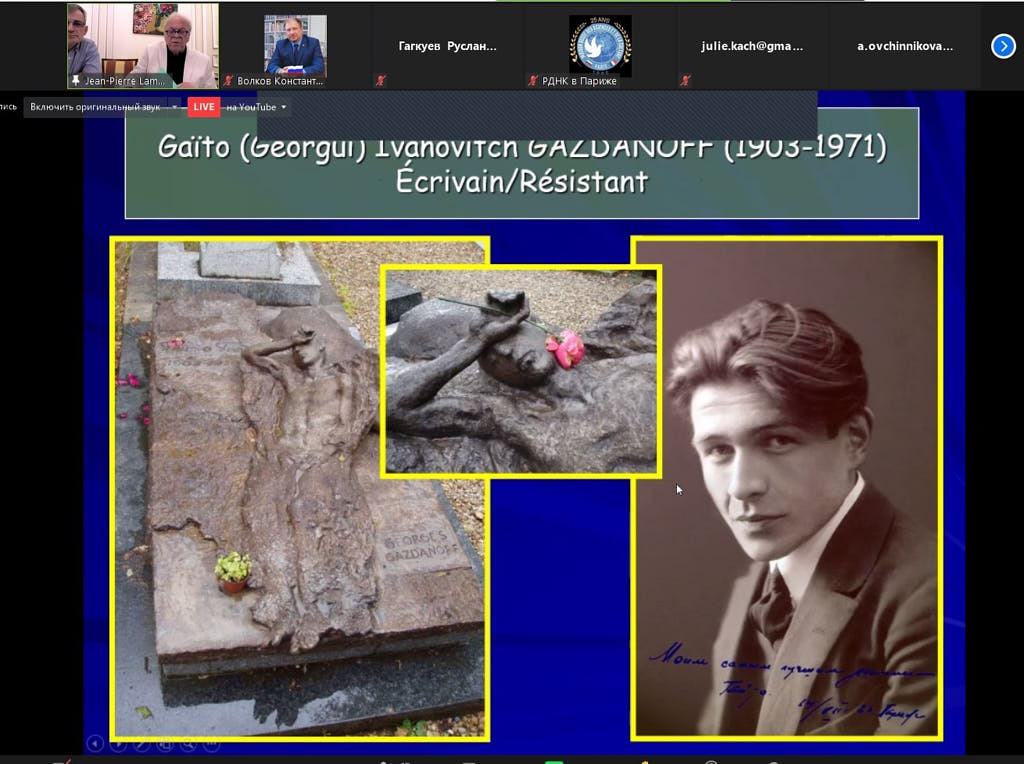This screenshot has width=1024, height=764.
Task: Select the РДНК в Париже logo tile
Action: tap(600, 45)
